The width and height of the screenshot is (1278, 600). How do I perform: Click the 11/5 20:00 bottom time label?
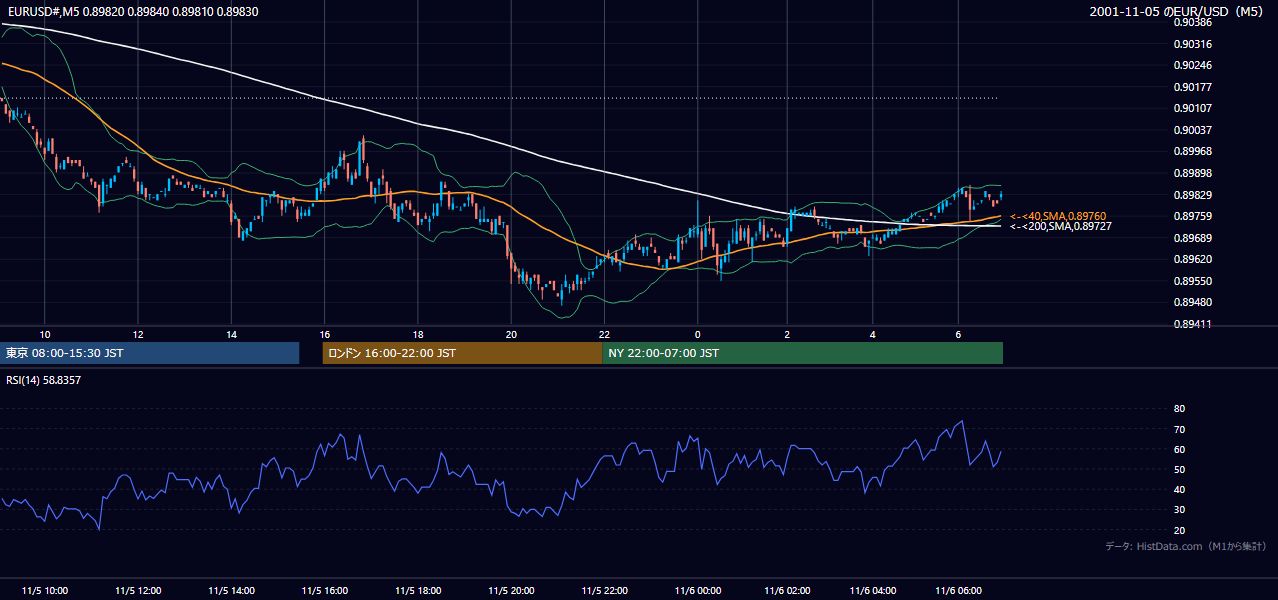coord(511,591)
